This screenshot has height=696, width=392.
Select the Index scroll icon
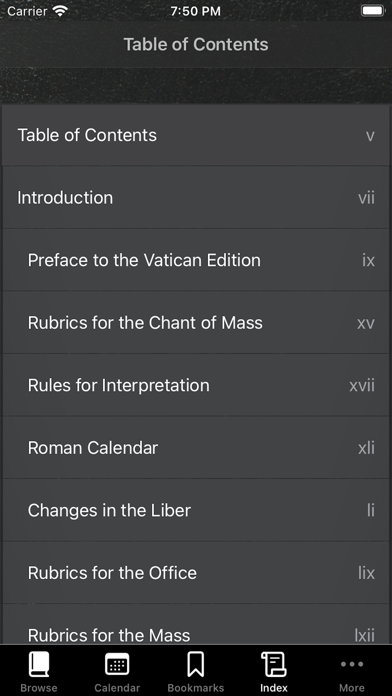[273, 665]
